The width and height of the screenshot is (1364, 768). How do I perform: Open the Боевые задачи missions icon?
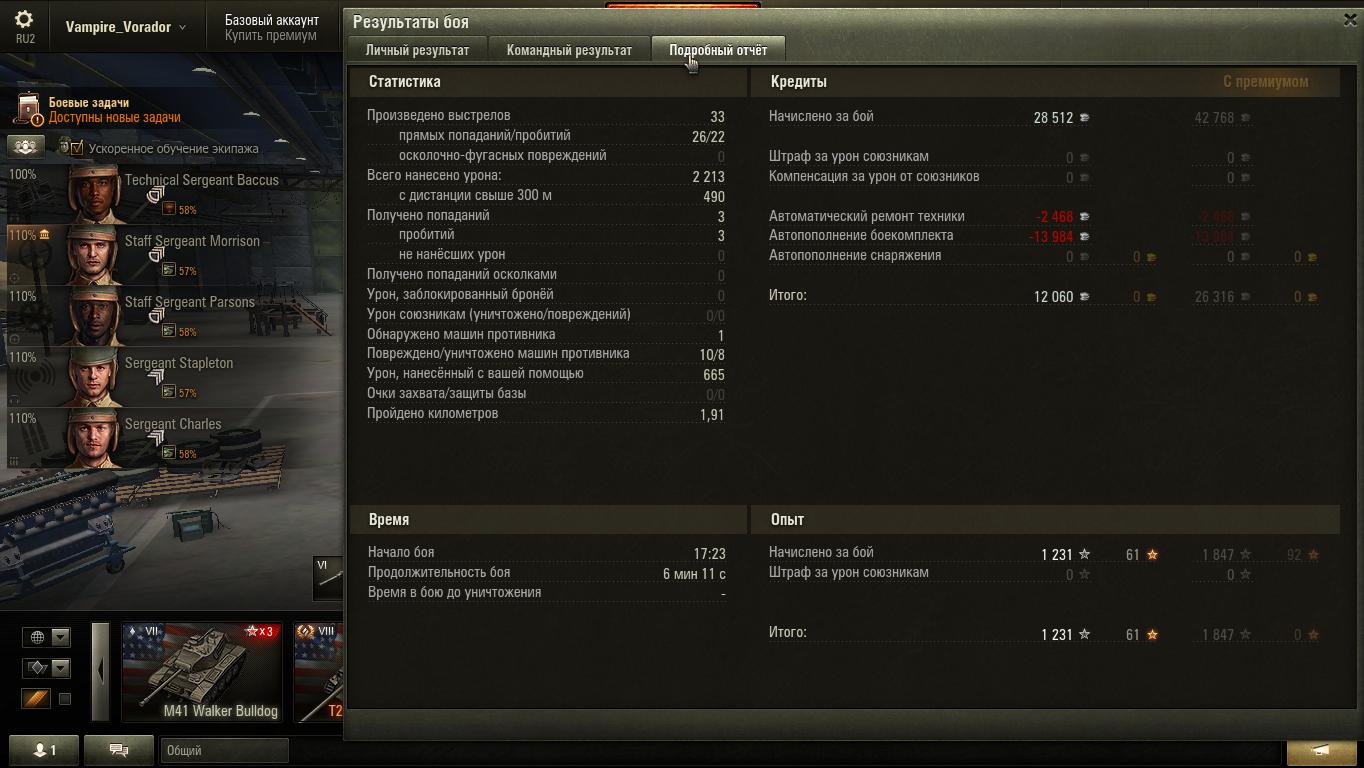[29, 109]
